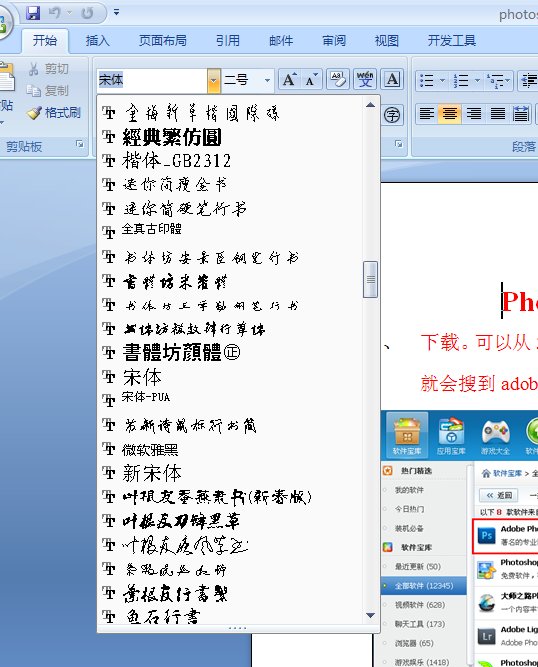Click the Shrink Font icon
This screenshot has width=538, height=667.
pyautogui.click(x=311, y=80)
